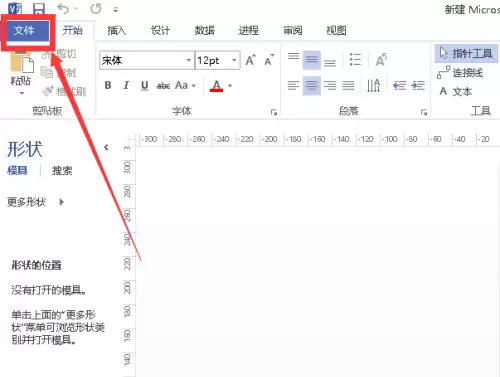Click the decrease font size icon
500x377 pixels.
(269, 60)
